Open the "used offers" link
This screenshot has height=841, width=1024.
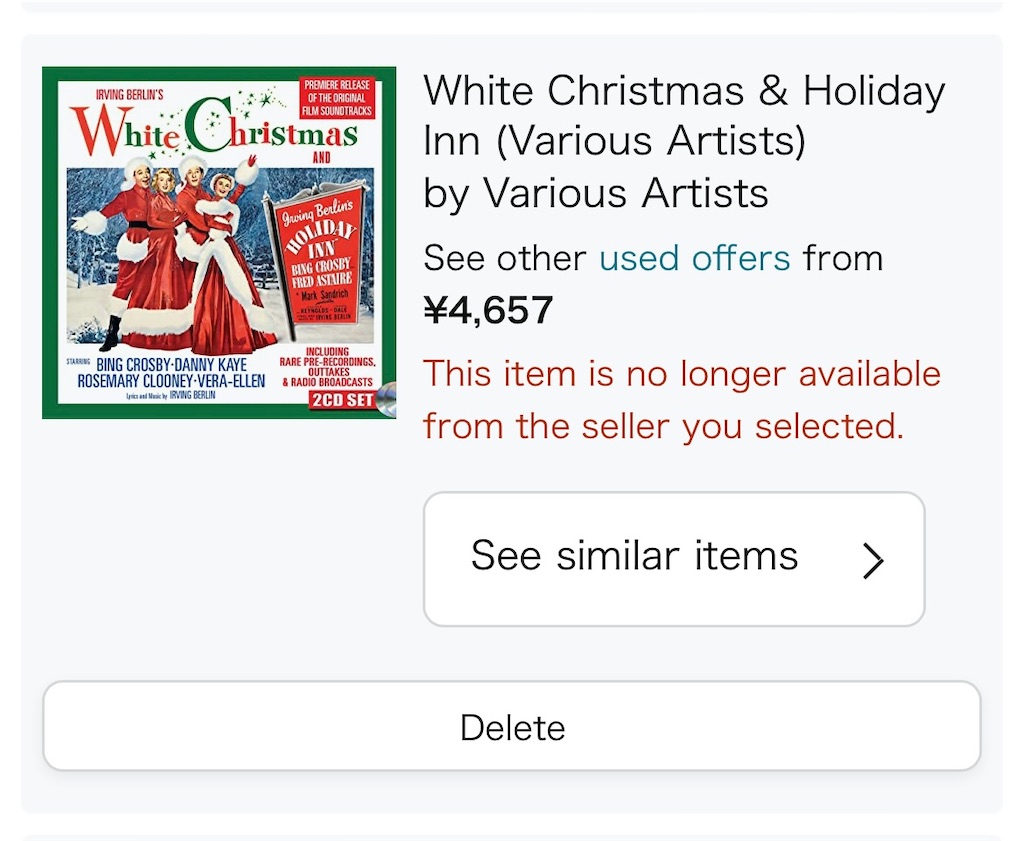click(x=695, y=258)
